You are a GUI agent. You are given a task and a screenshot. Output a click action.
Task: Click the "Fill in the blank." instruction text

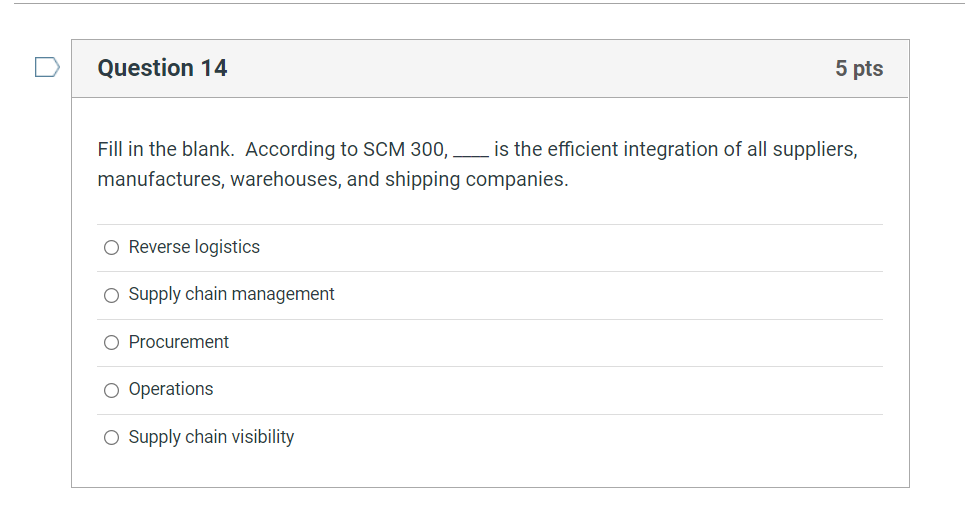pyautogui.click(x=166, y=149)
